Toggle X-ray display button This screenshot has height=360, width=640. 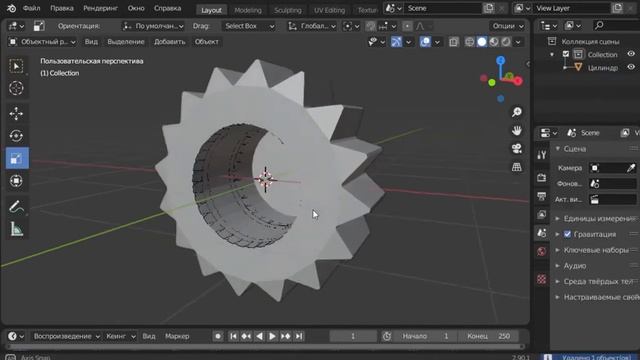(453, 42)
